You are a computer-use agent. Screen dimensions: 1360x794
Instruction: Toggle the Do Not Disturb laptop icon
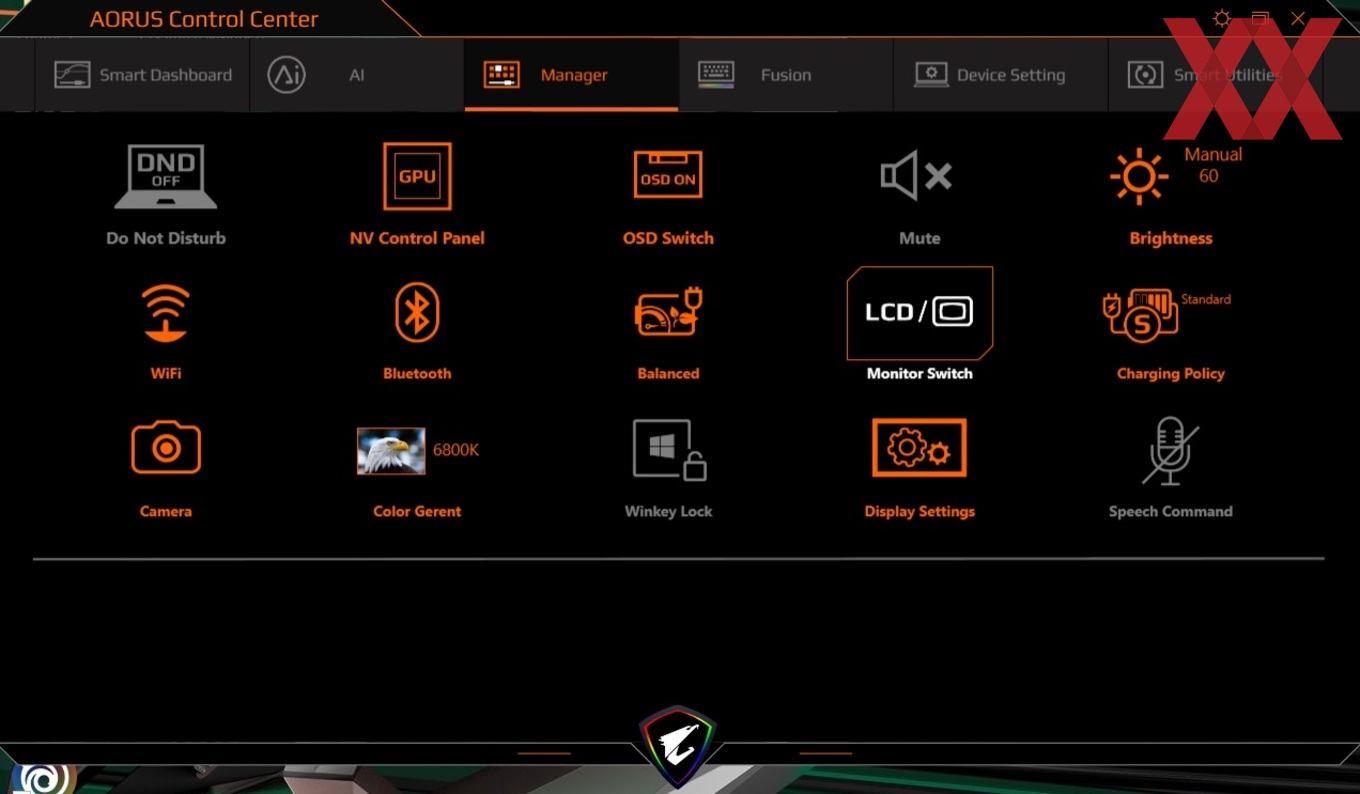point(165,176)
